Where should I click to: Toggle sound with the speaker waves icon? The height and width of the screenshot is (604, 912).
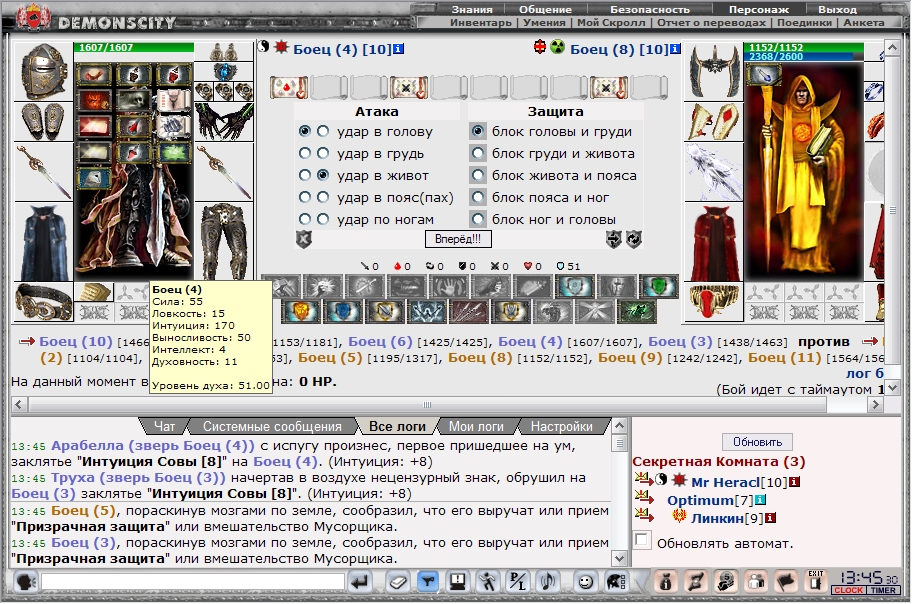pos(547,581)
